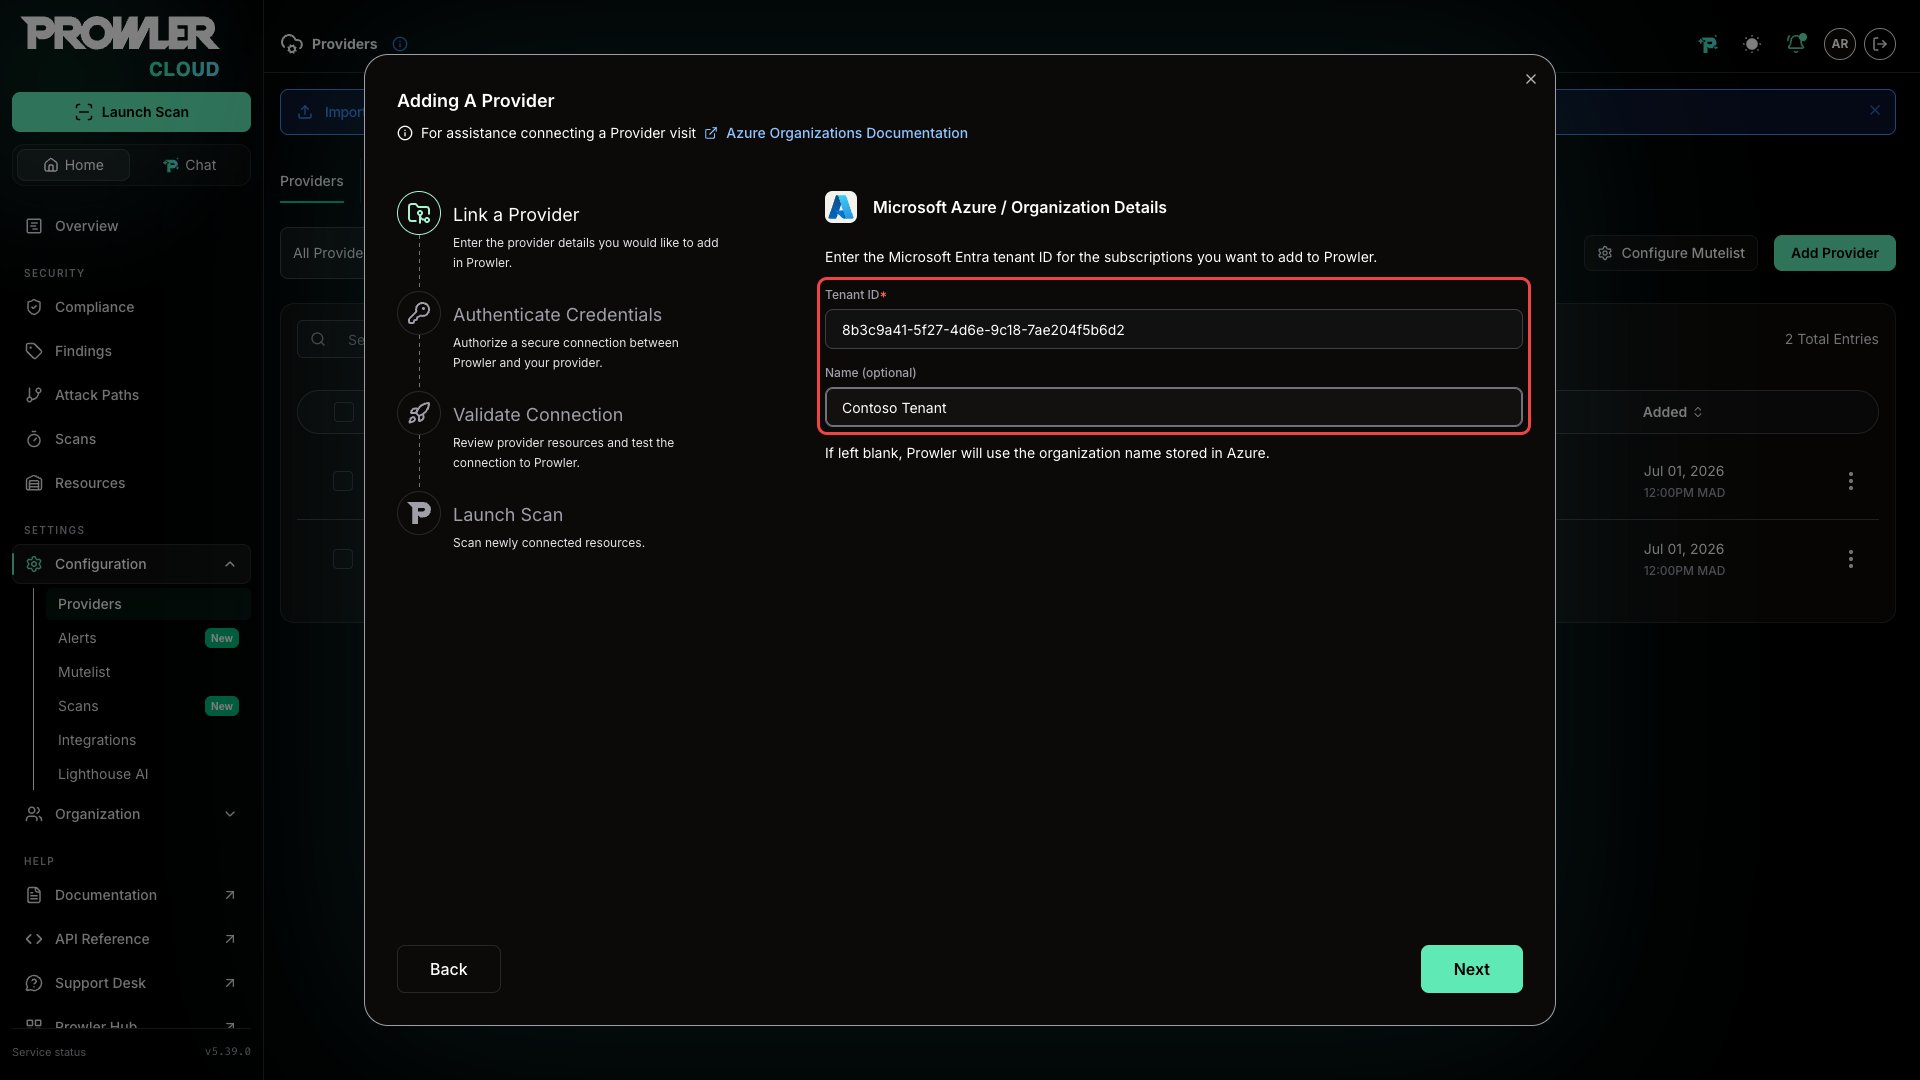Open top-level Scans with stopwatch icon
The width and height of the screenshot is (1920, 1080).
pos(131,439)
